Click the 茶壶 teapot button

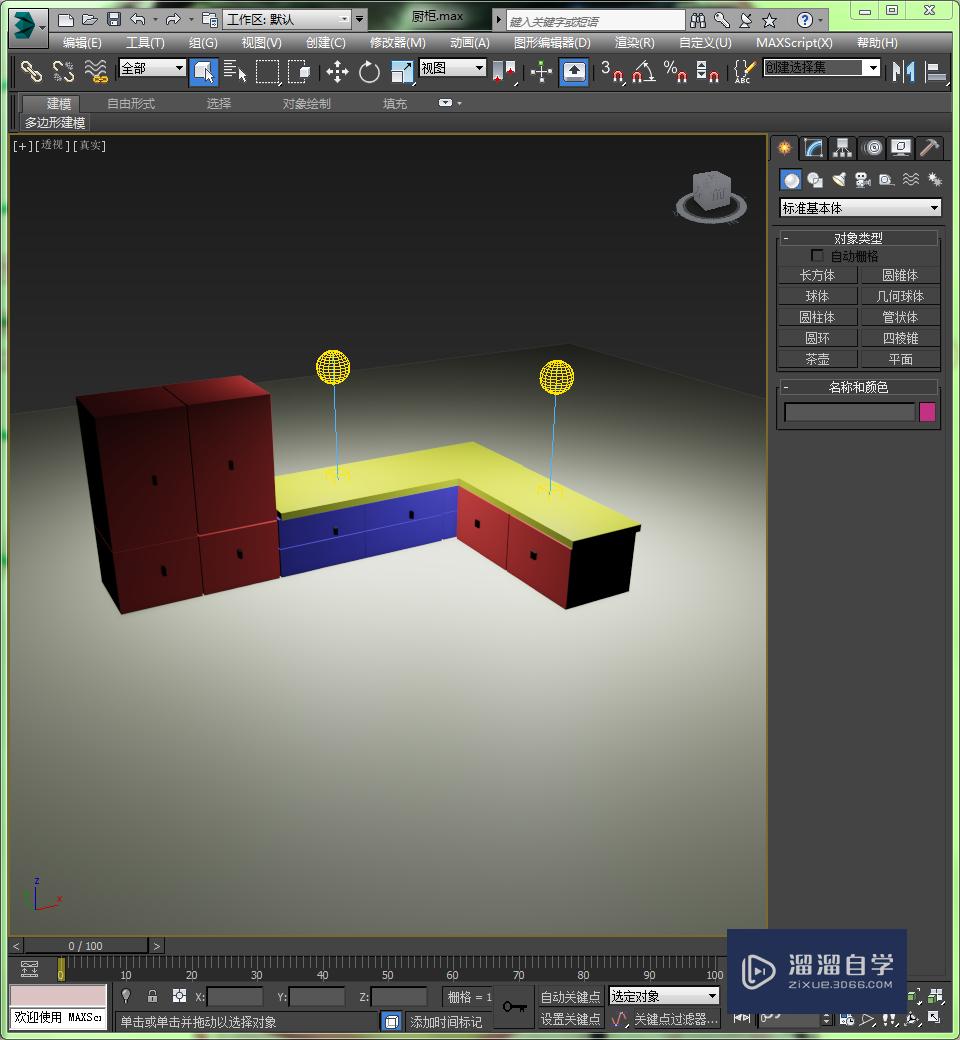(x=817, y=359)
